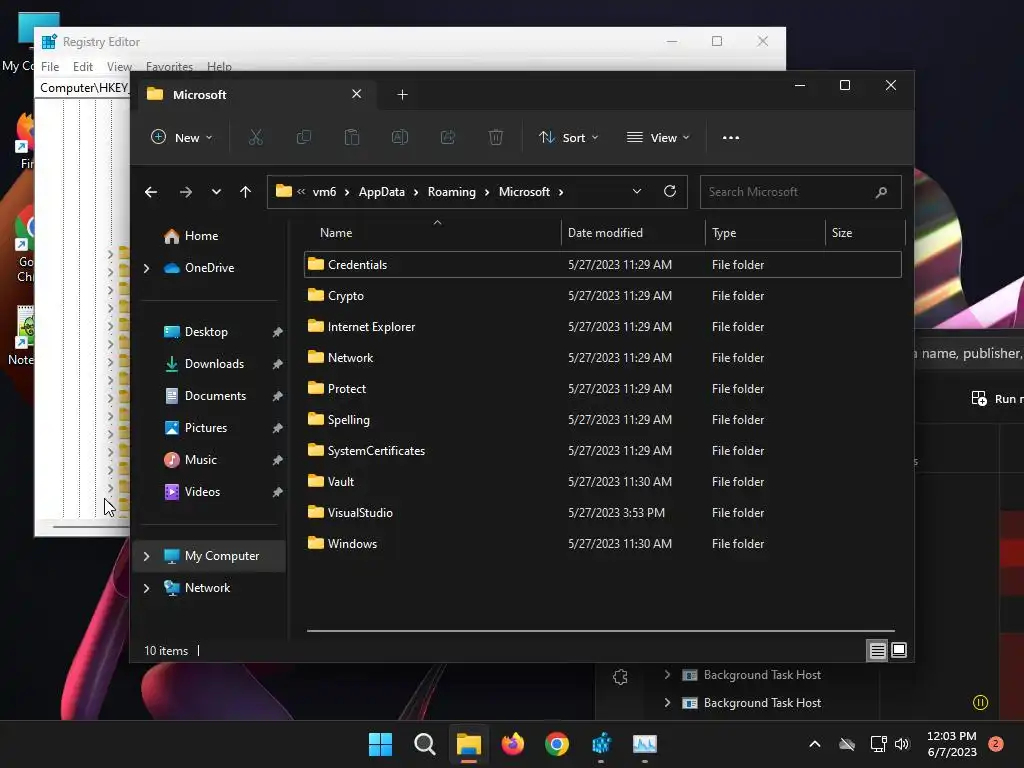Click the Cut scissors icon in toolbar
Screen dimensions: 1024x768
255,137
